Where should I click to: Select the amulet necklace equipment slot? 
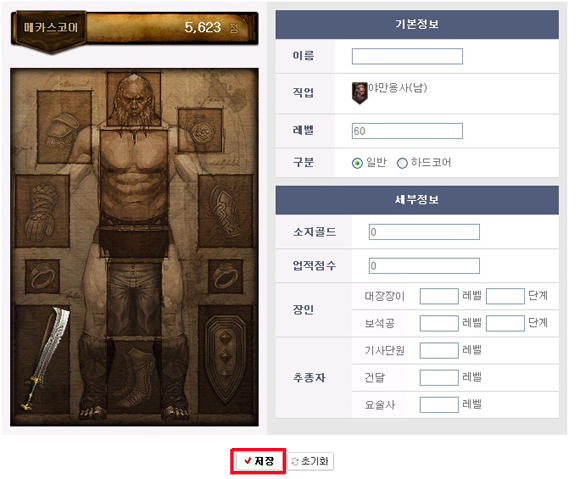[200, 130]
